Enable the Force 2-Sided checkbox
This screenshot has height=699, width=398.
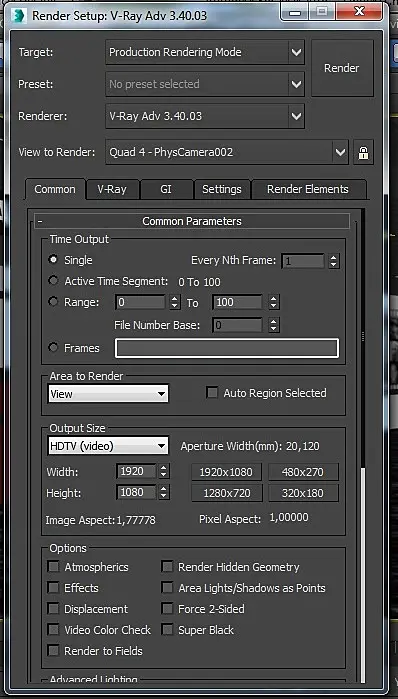coord(167,609)
